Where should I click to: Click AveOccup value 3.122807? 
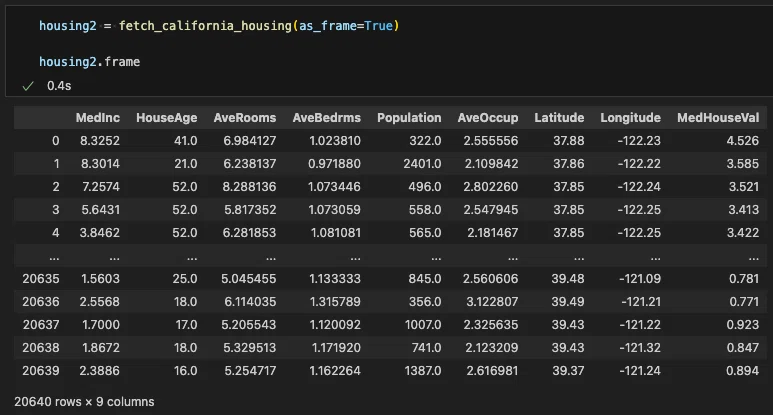pyautogui.click(x=492, y=302)
